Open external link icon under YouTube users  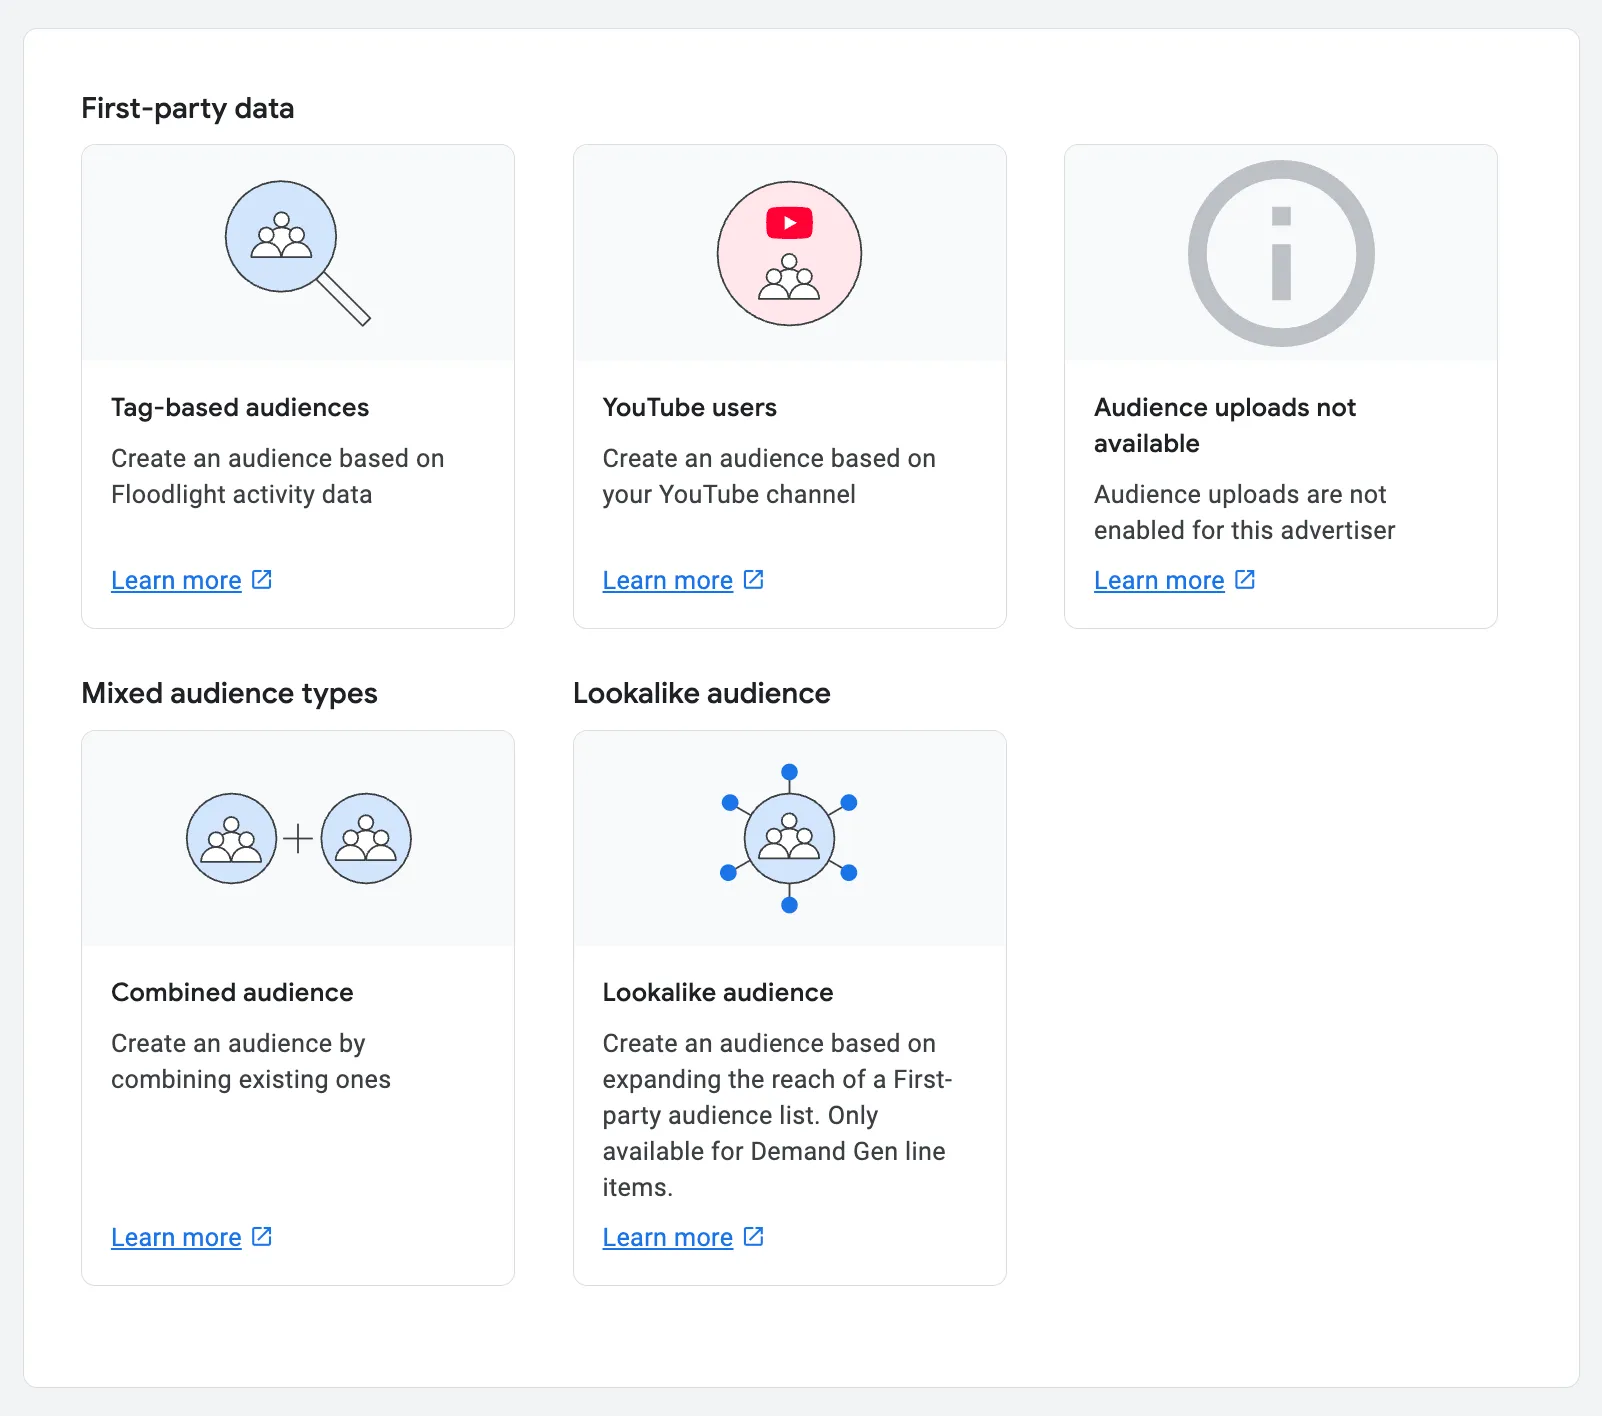point(754,579)
